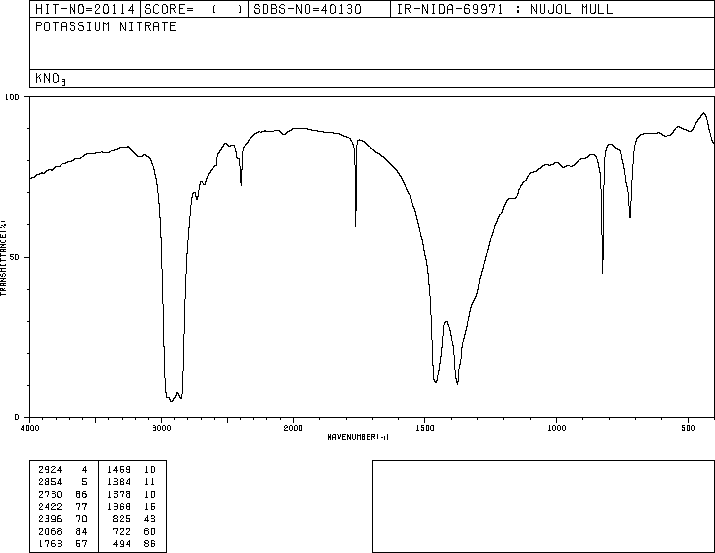The width and height of the screenshot is (715, 553).
Task: Select peak table entry 1368
Action: tap(119, 506)
